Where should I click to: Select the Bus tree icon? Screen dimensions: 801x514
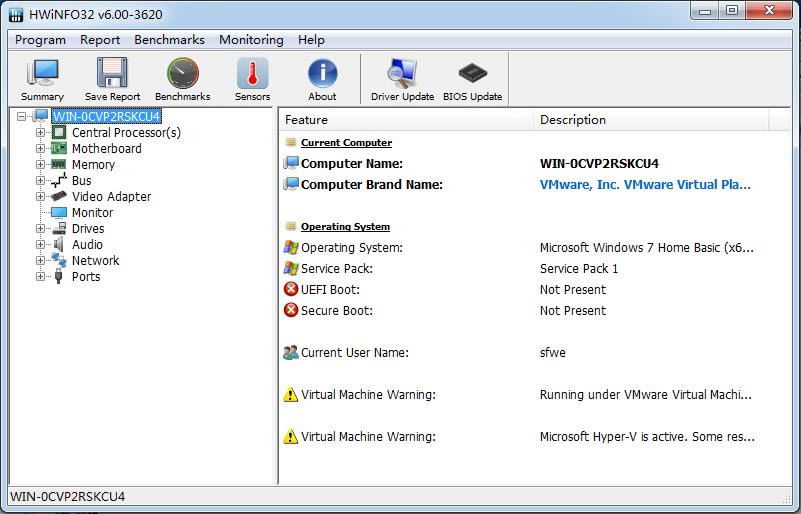click(59, 180)
